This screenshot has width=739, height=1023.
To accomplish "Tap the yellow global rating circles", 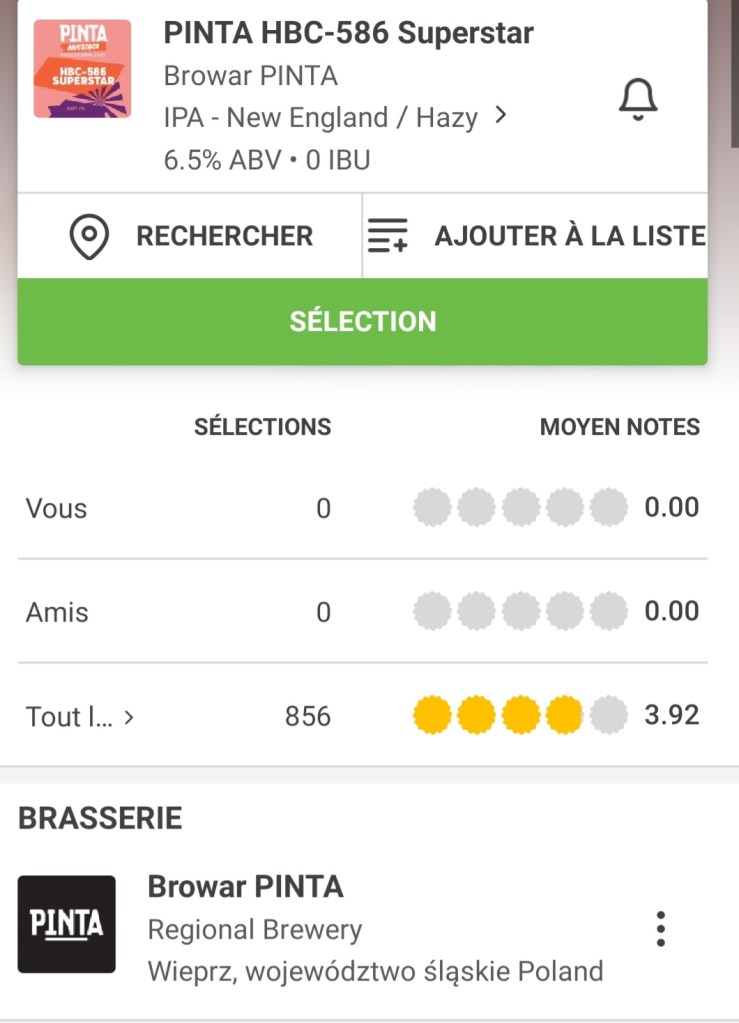I will 520,716.
